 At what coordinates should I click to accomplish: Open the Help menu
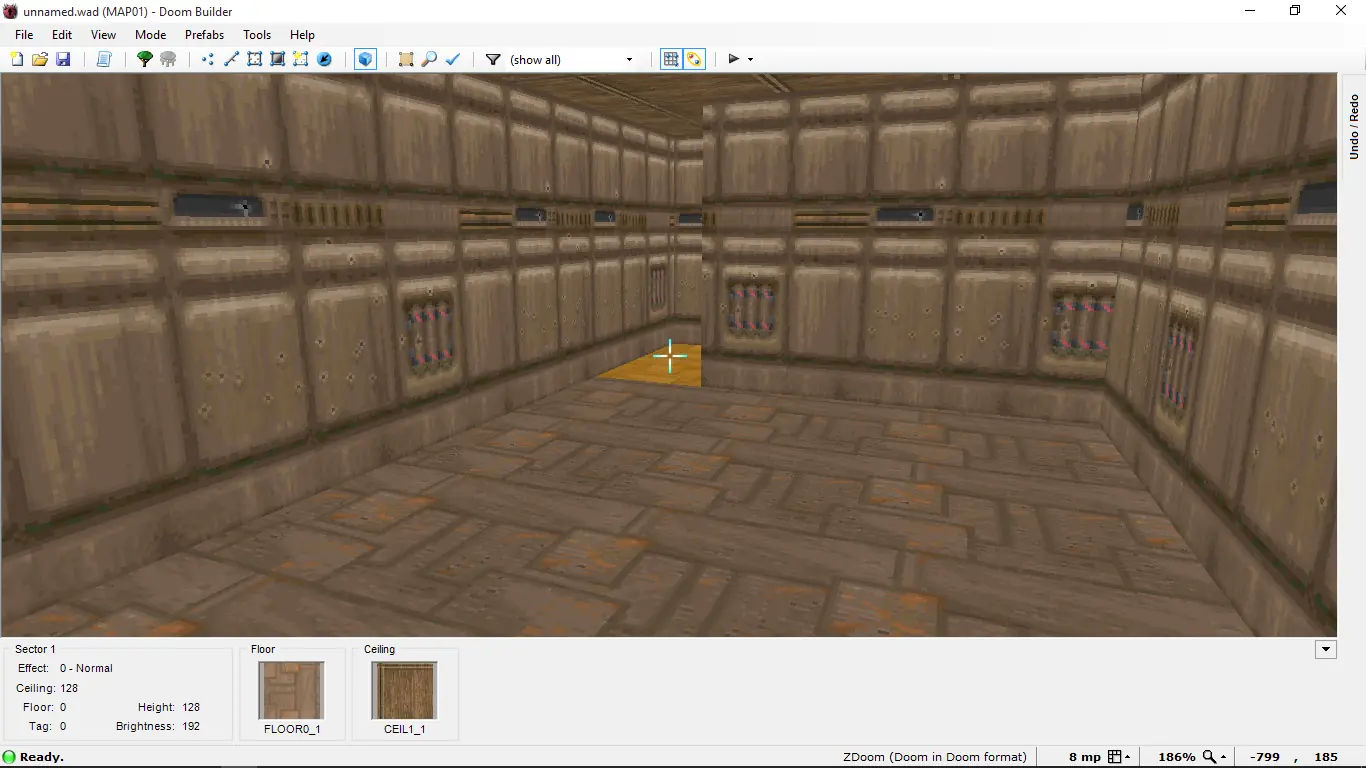302,35
